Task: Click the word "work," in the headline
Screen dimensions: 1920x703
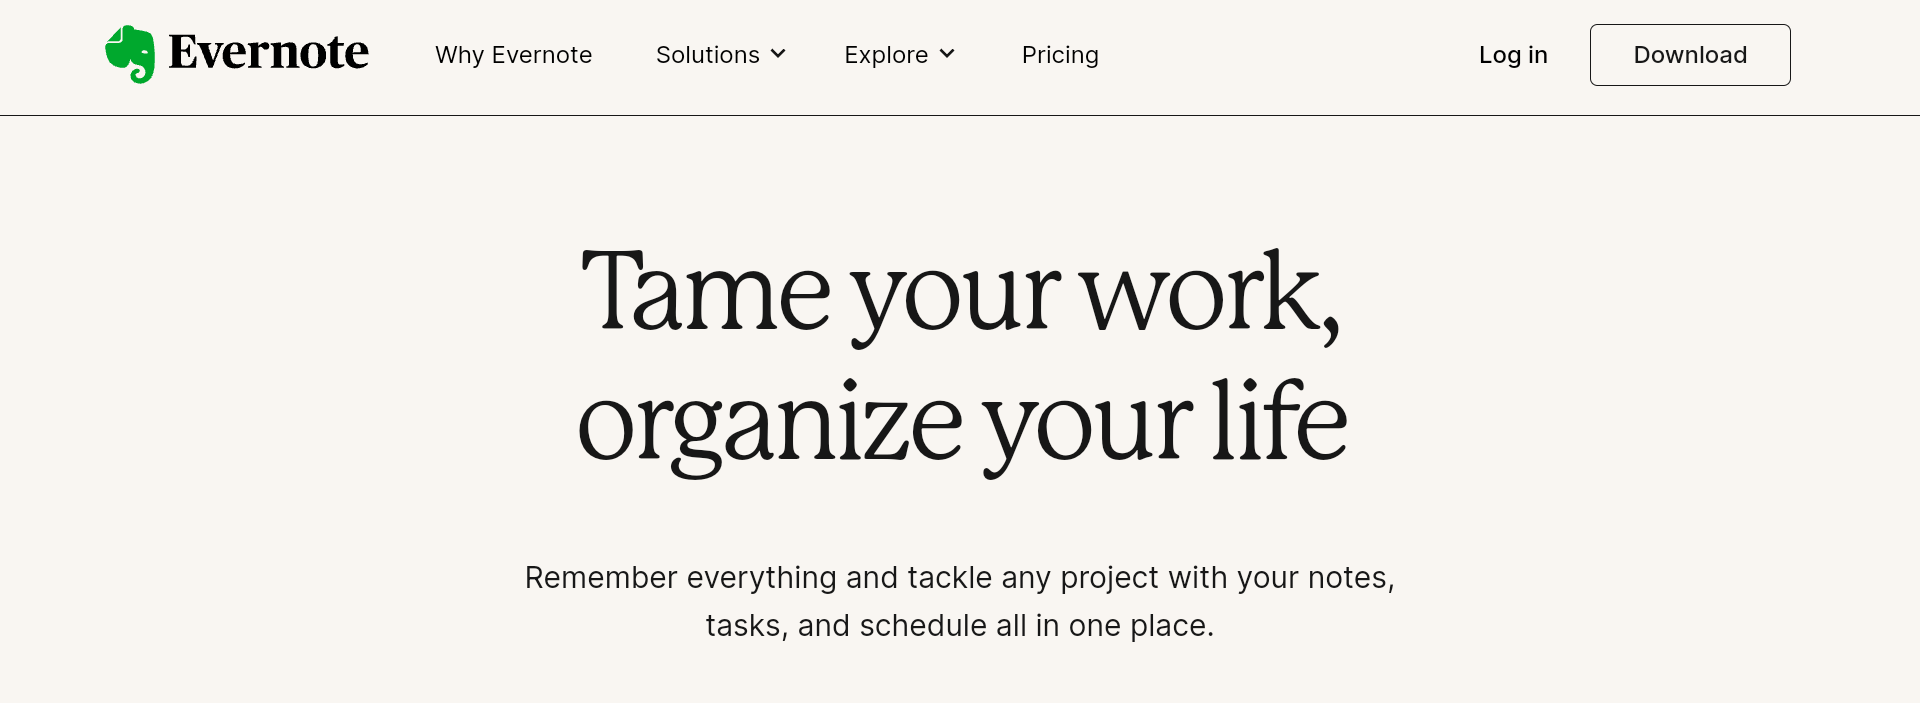Action: tap(1210, 295)
